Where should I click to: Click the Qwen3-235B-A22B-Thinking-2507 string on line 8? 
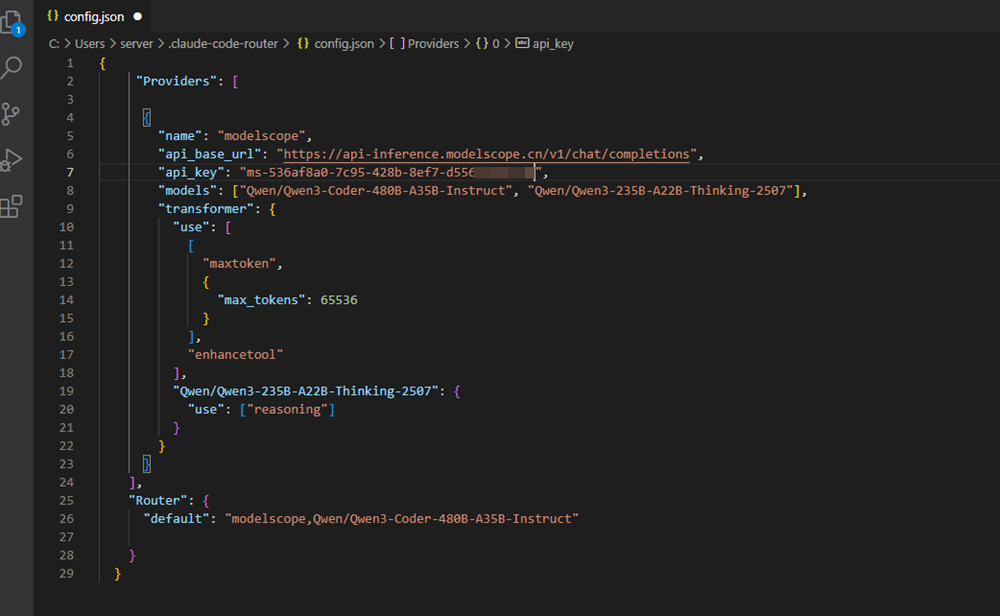(x=660, y=191)
